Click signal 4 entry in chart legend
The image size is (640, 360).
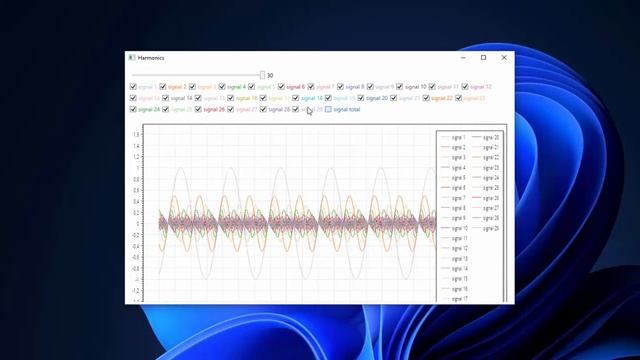pyautogui.click(x=453, y=168)
